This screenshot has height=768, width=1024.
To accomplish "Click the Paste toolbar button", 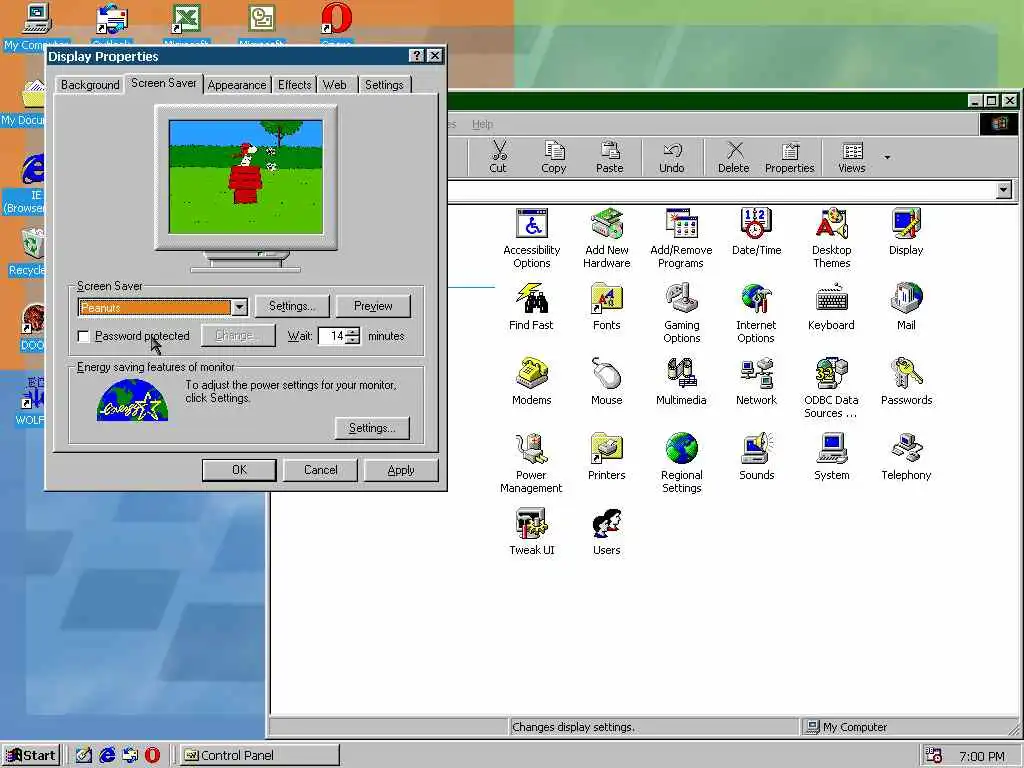I will coord(609,157).
